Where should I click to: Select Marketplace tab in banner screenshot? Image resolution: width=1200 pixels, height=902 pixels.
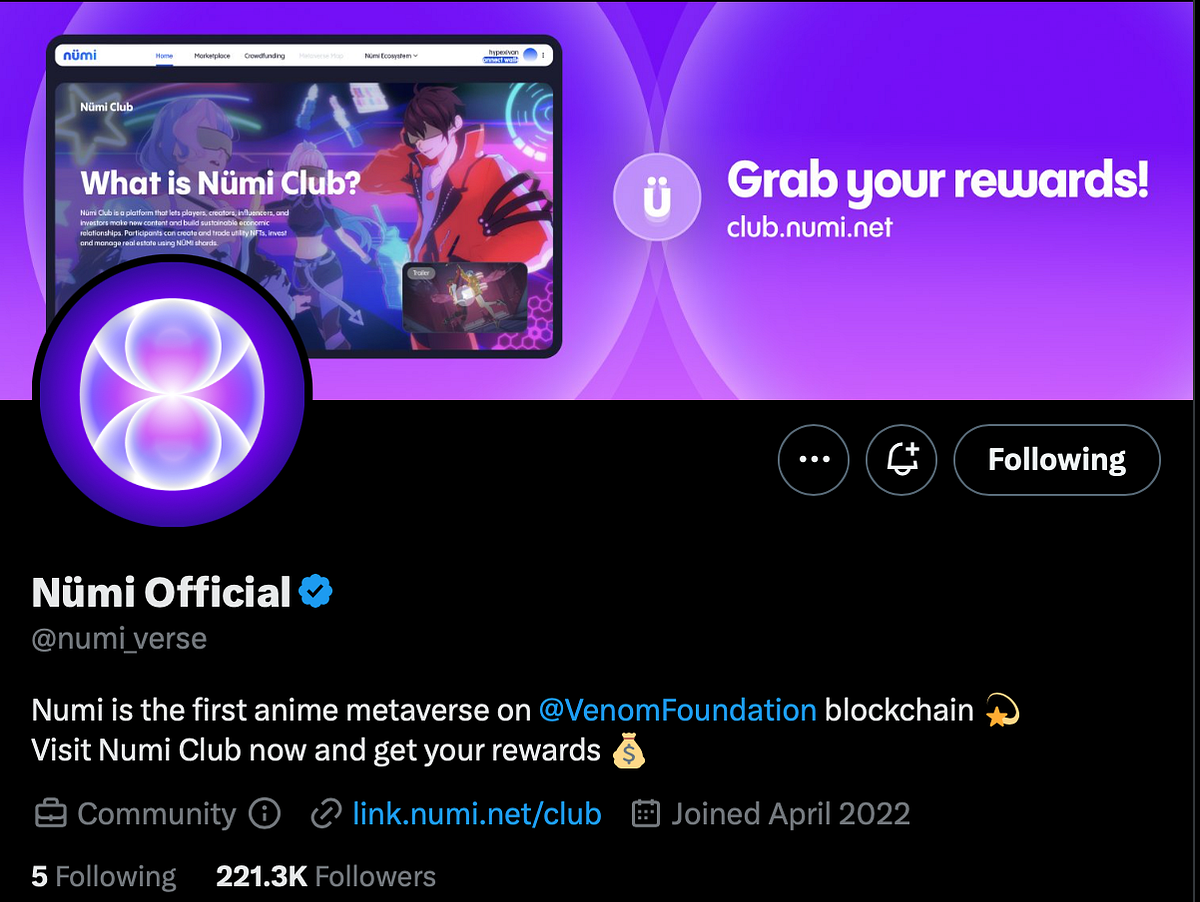click(213, 56)
